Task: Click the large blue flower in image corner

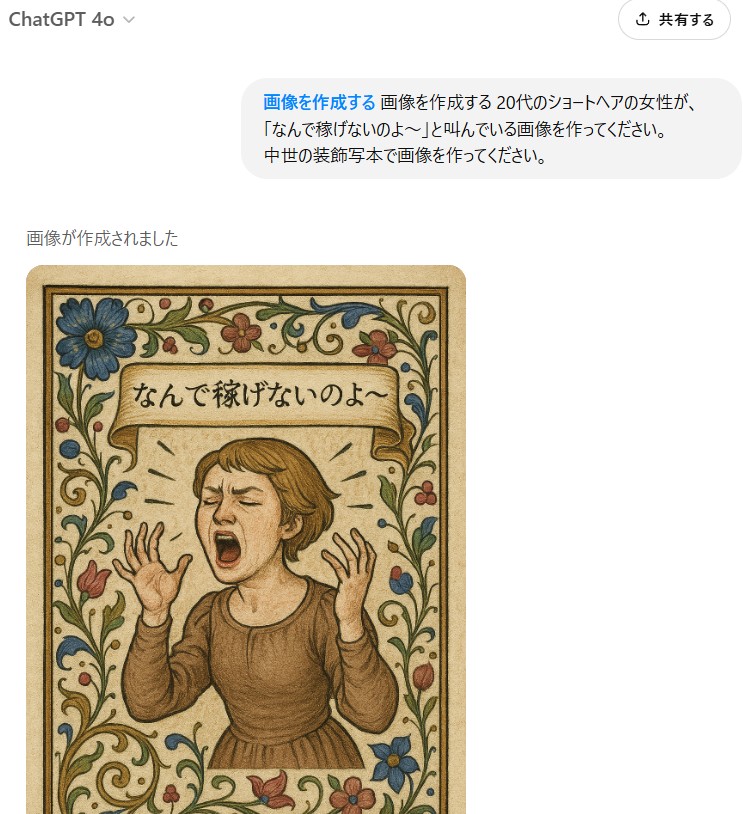Action: pos(94,337)
